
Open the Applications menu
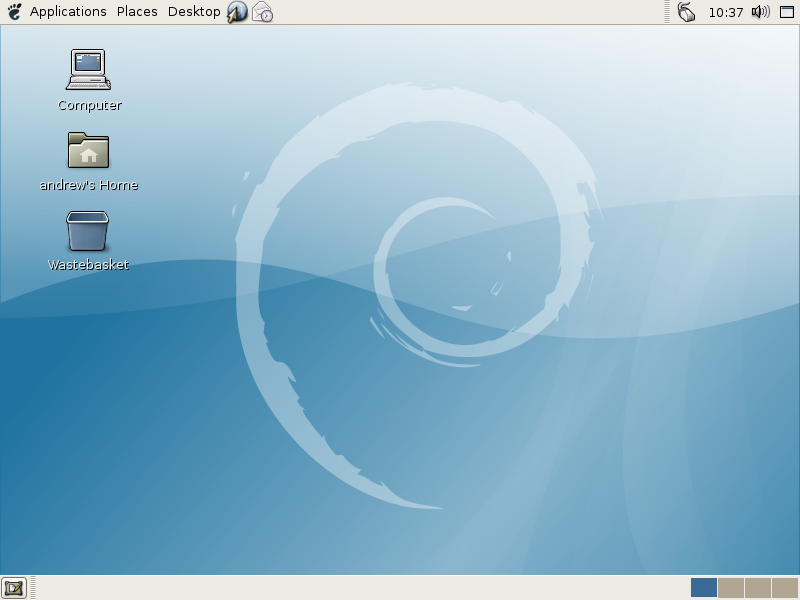point(68,12)
